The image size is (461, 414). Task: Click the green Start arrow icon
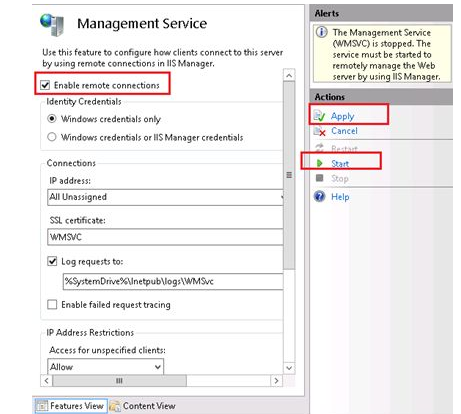pos(320,163)
